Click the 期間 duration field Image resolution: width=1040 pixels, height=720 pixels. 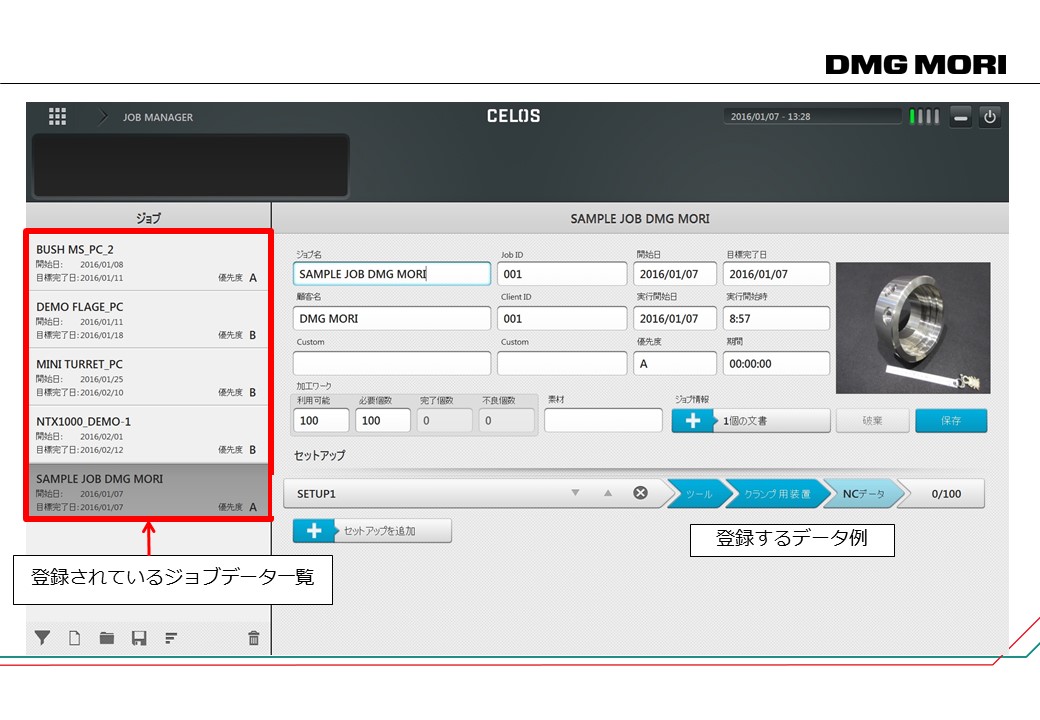coord(776,363)
